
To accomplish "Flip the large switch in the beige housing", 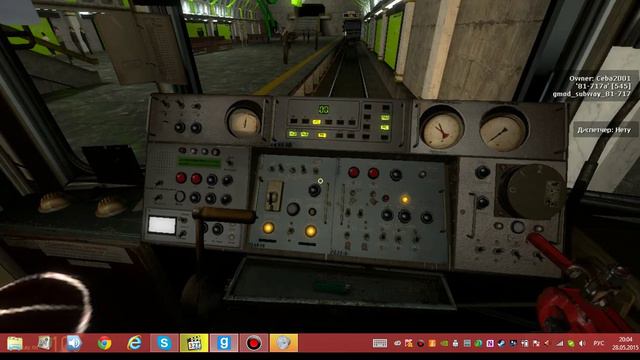I will tap(274, 196).
